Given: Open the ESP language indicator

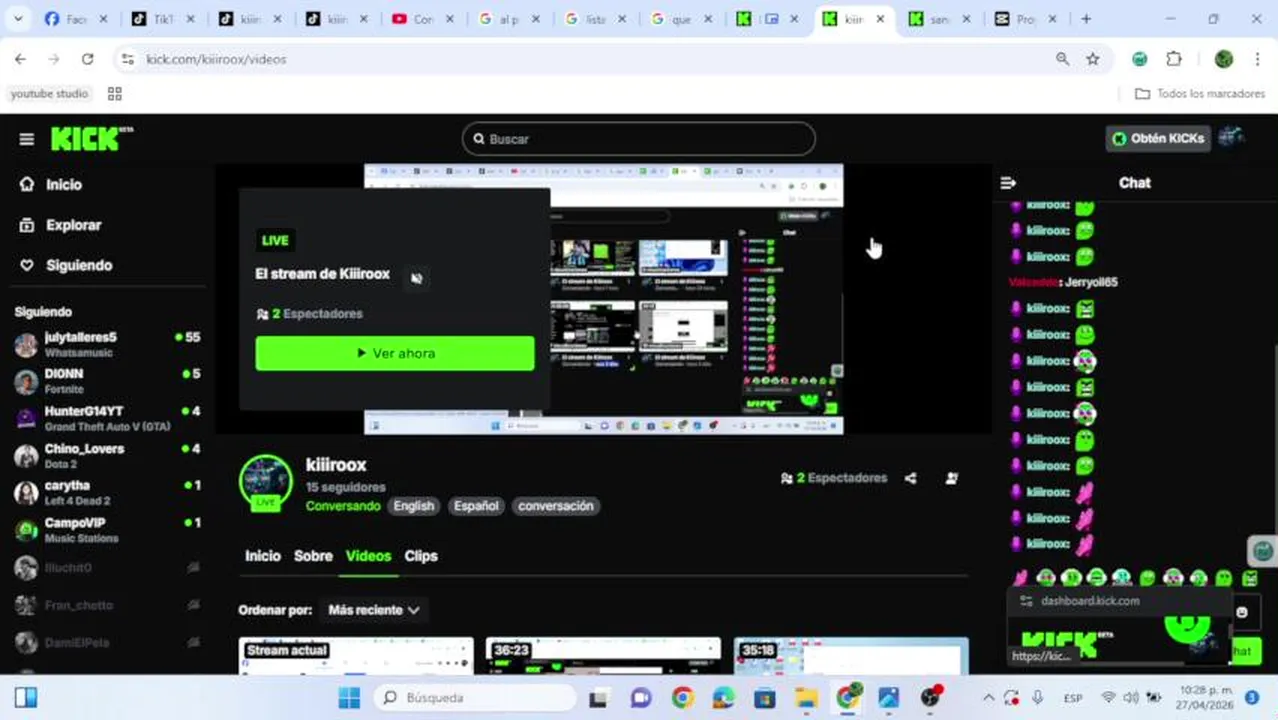Looking at the screenshot, I should (1074, 698).
